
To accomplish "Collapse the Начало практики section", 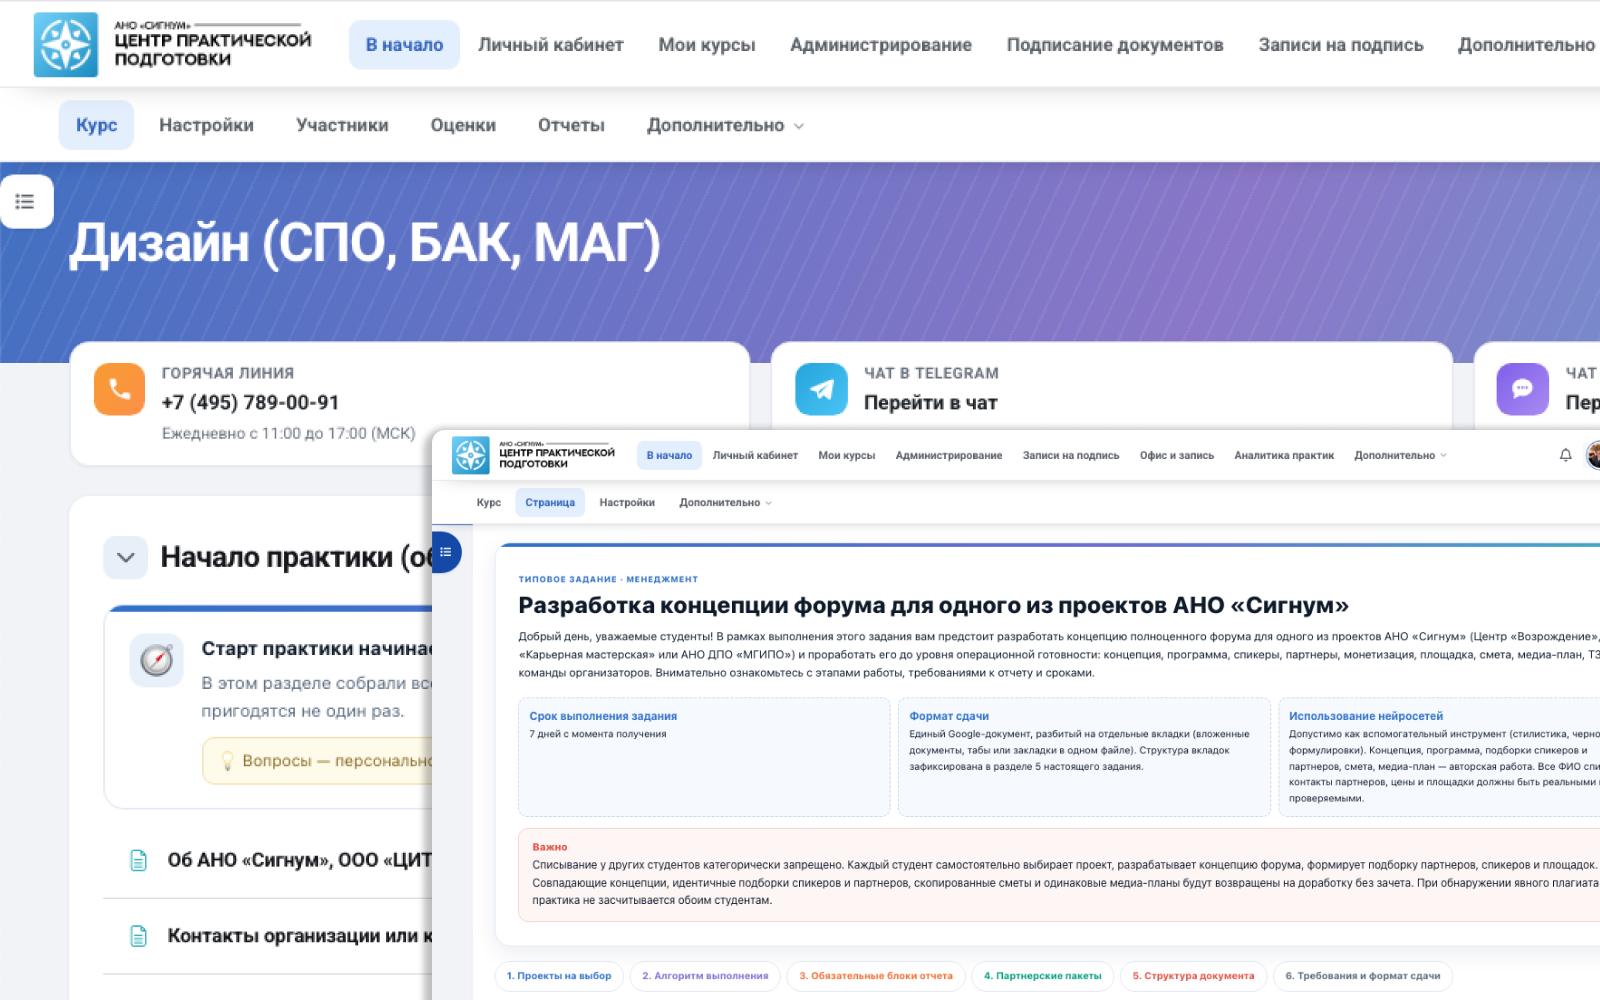I will point(126,557).
